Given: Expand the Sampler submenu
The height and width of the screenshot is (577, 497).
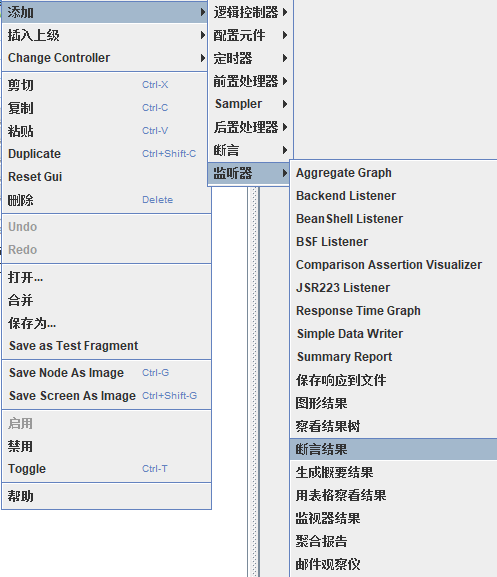Looking at the screenshot, I should pyautogui.click(x=250, y=104).
